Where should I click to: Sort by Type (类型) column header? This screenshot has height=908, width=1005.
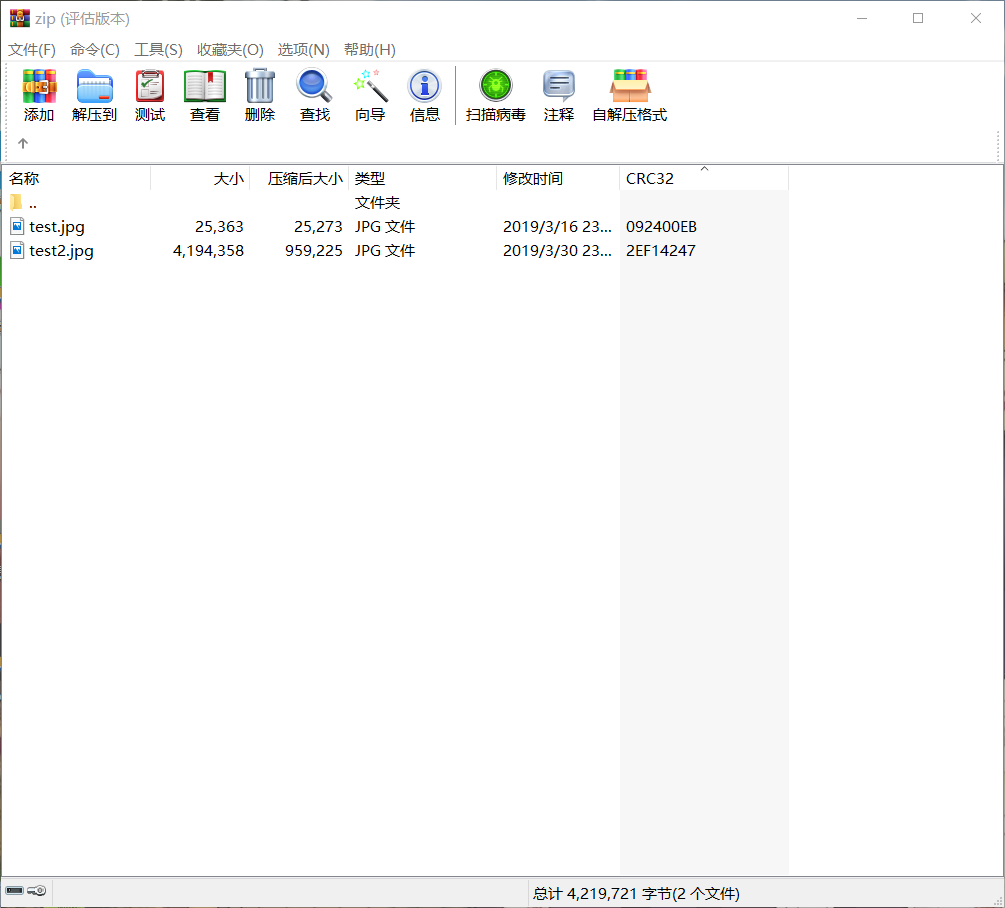pos(422,179)
